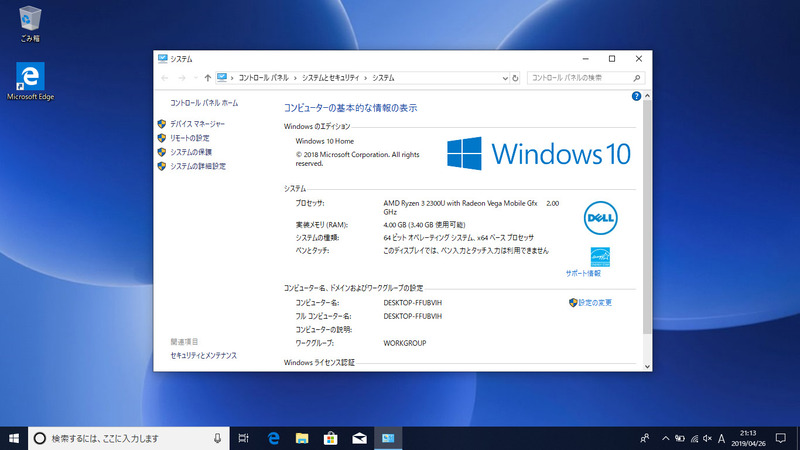Click the vertical scrollbar thumb
The height and width of the screenshot is (450, 800).
tap(647, 217)
